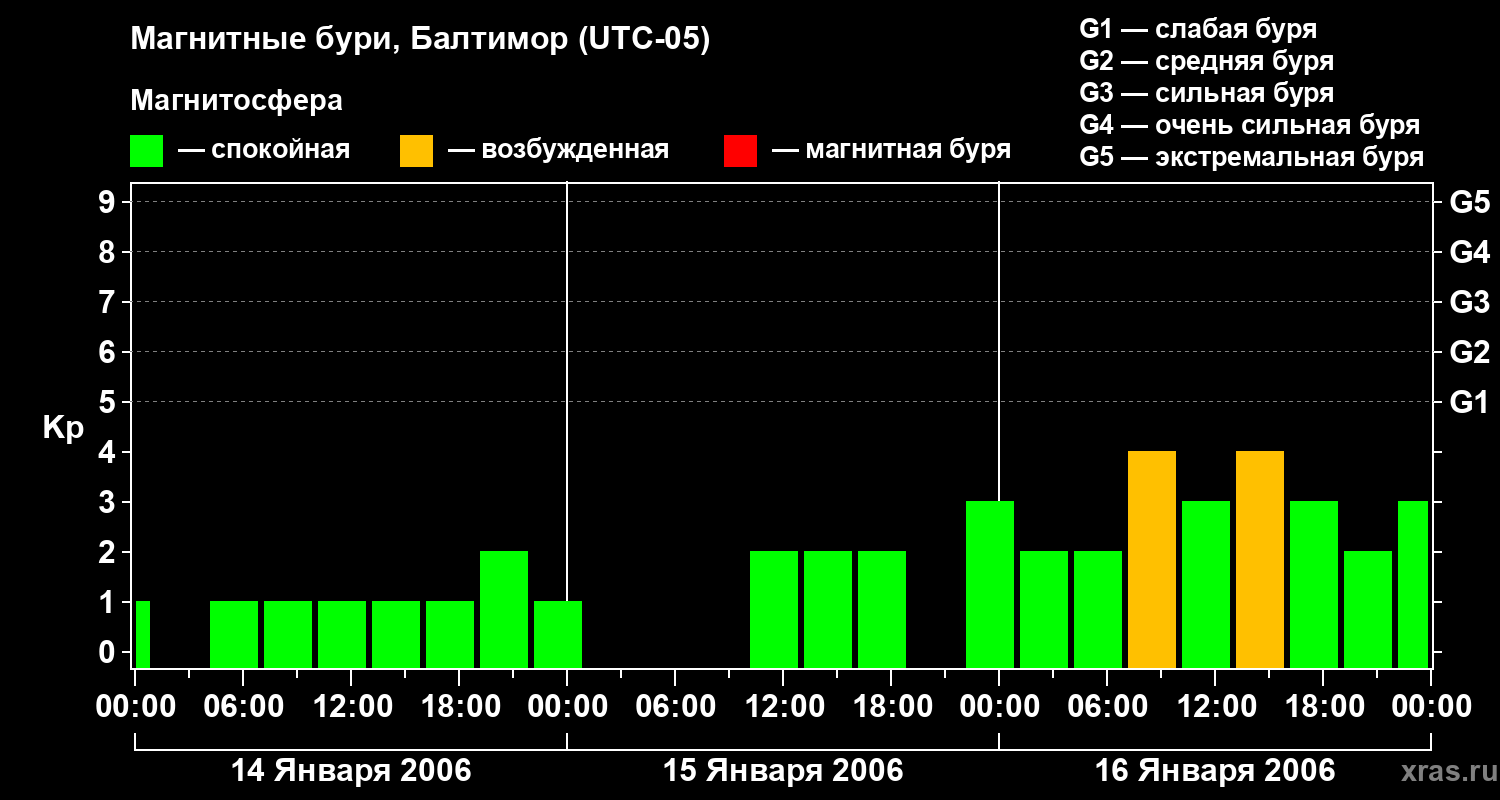Click the right-axis 'G2' tick label

1469,352
